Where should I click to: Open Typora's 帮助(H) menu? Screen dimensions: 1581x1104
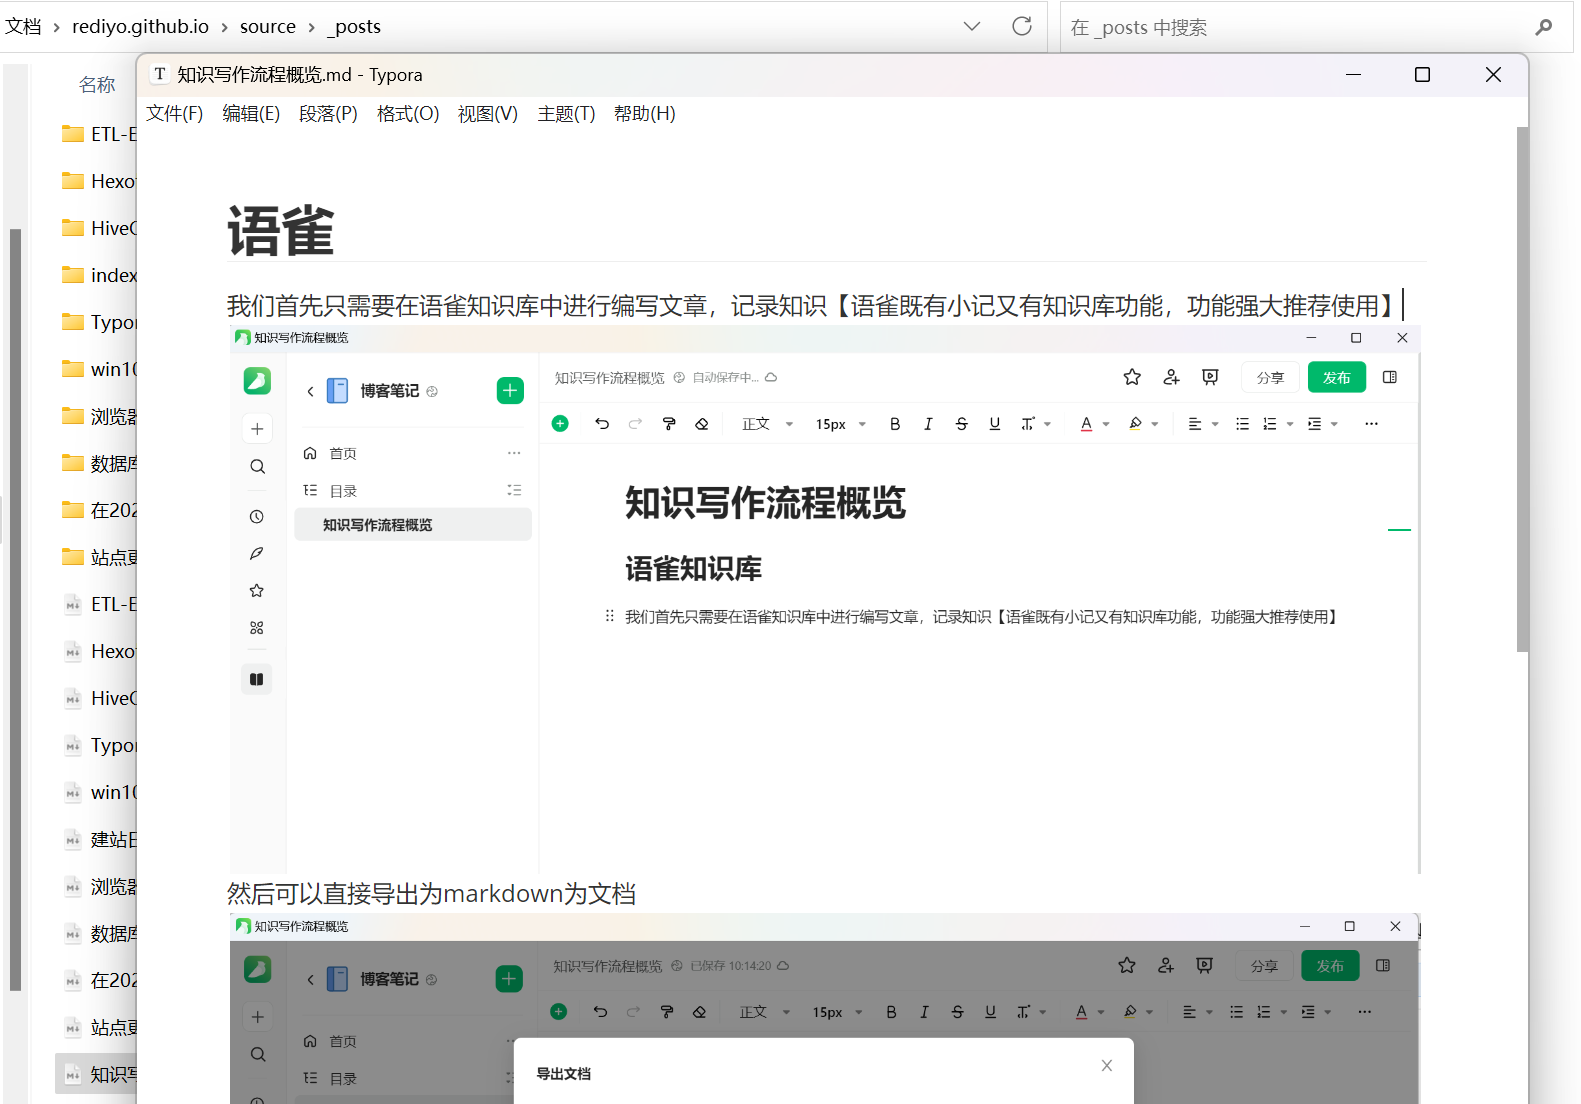click(645, 114)
